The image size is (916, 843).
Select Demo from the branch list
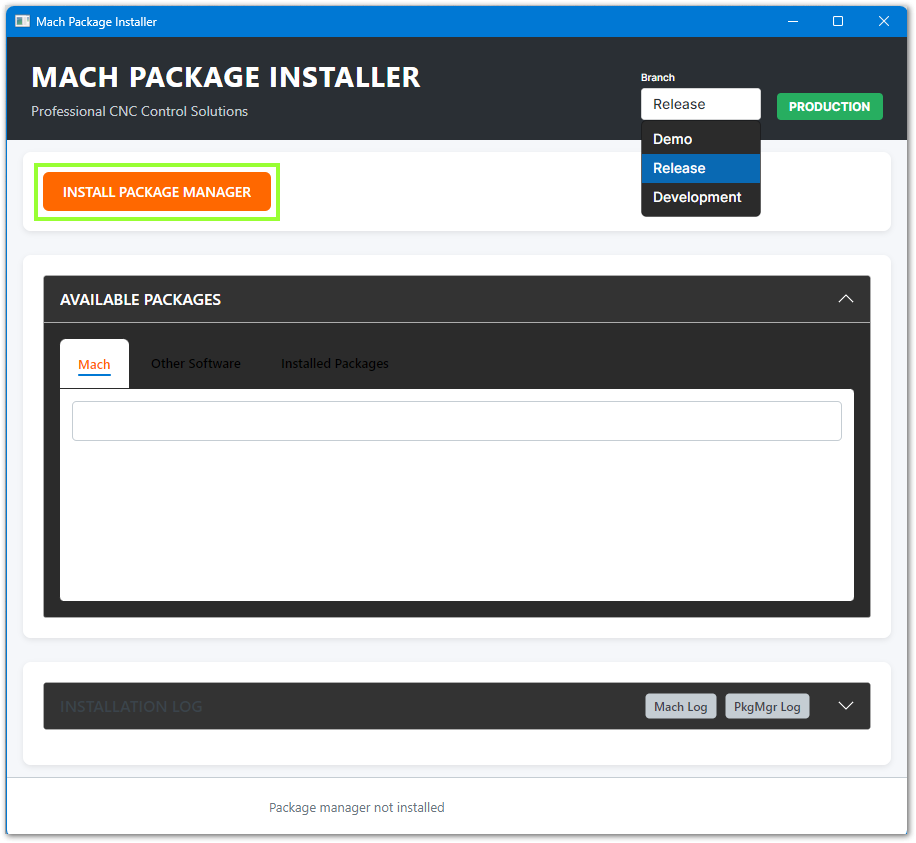tap(700, 139)
